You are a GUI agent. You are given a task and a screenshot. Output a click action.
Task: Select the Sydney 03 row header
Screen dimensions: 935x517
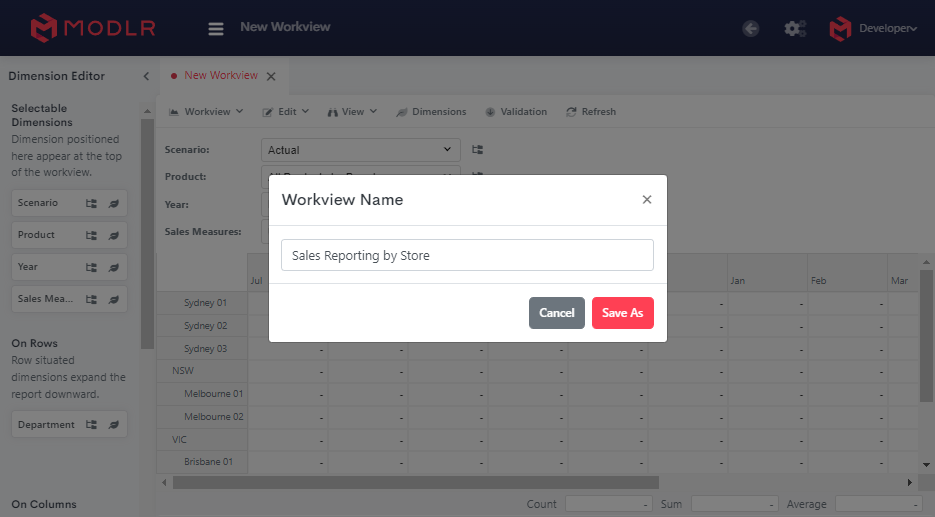coord(202,349)
